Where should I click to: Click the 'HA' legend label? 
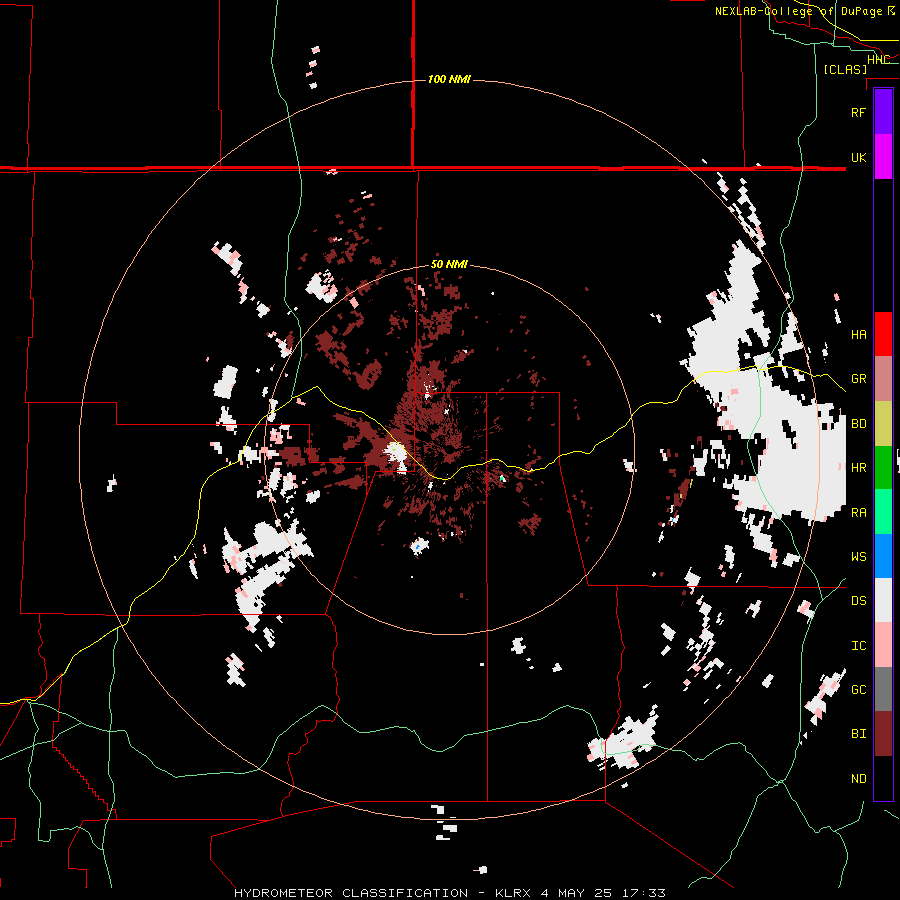pyautogui.click(x=858, y=335)
